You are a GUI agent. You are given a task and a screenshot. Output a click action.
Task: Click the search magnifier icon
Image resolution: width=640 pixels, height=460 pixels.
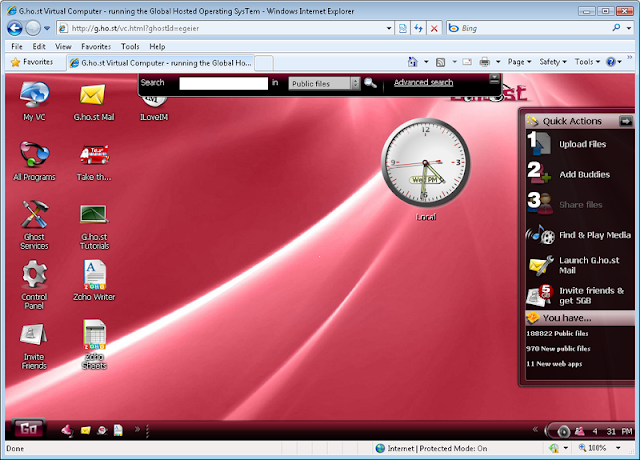[370, 83]
